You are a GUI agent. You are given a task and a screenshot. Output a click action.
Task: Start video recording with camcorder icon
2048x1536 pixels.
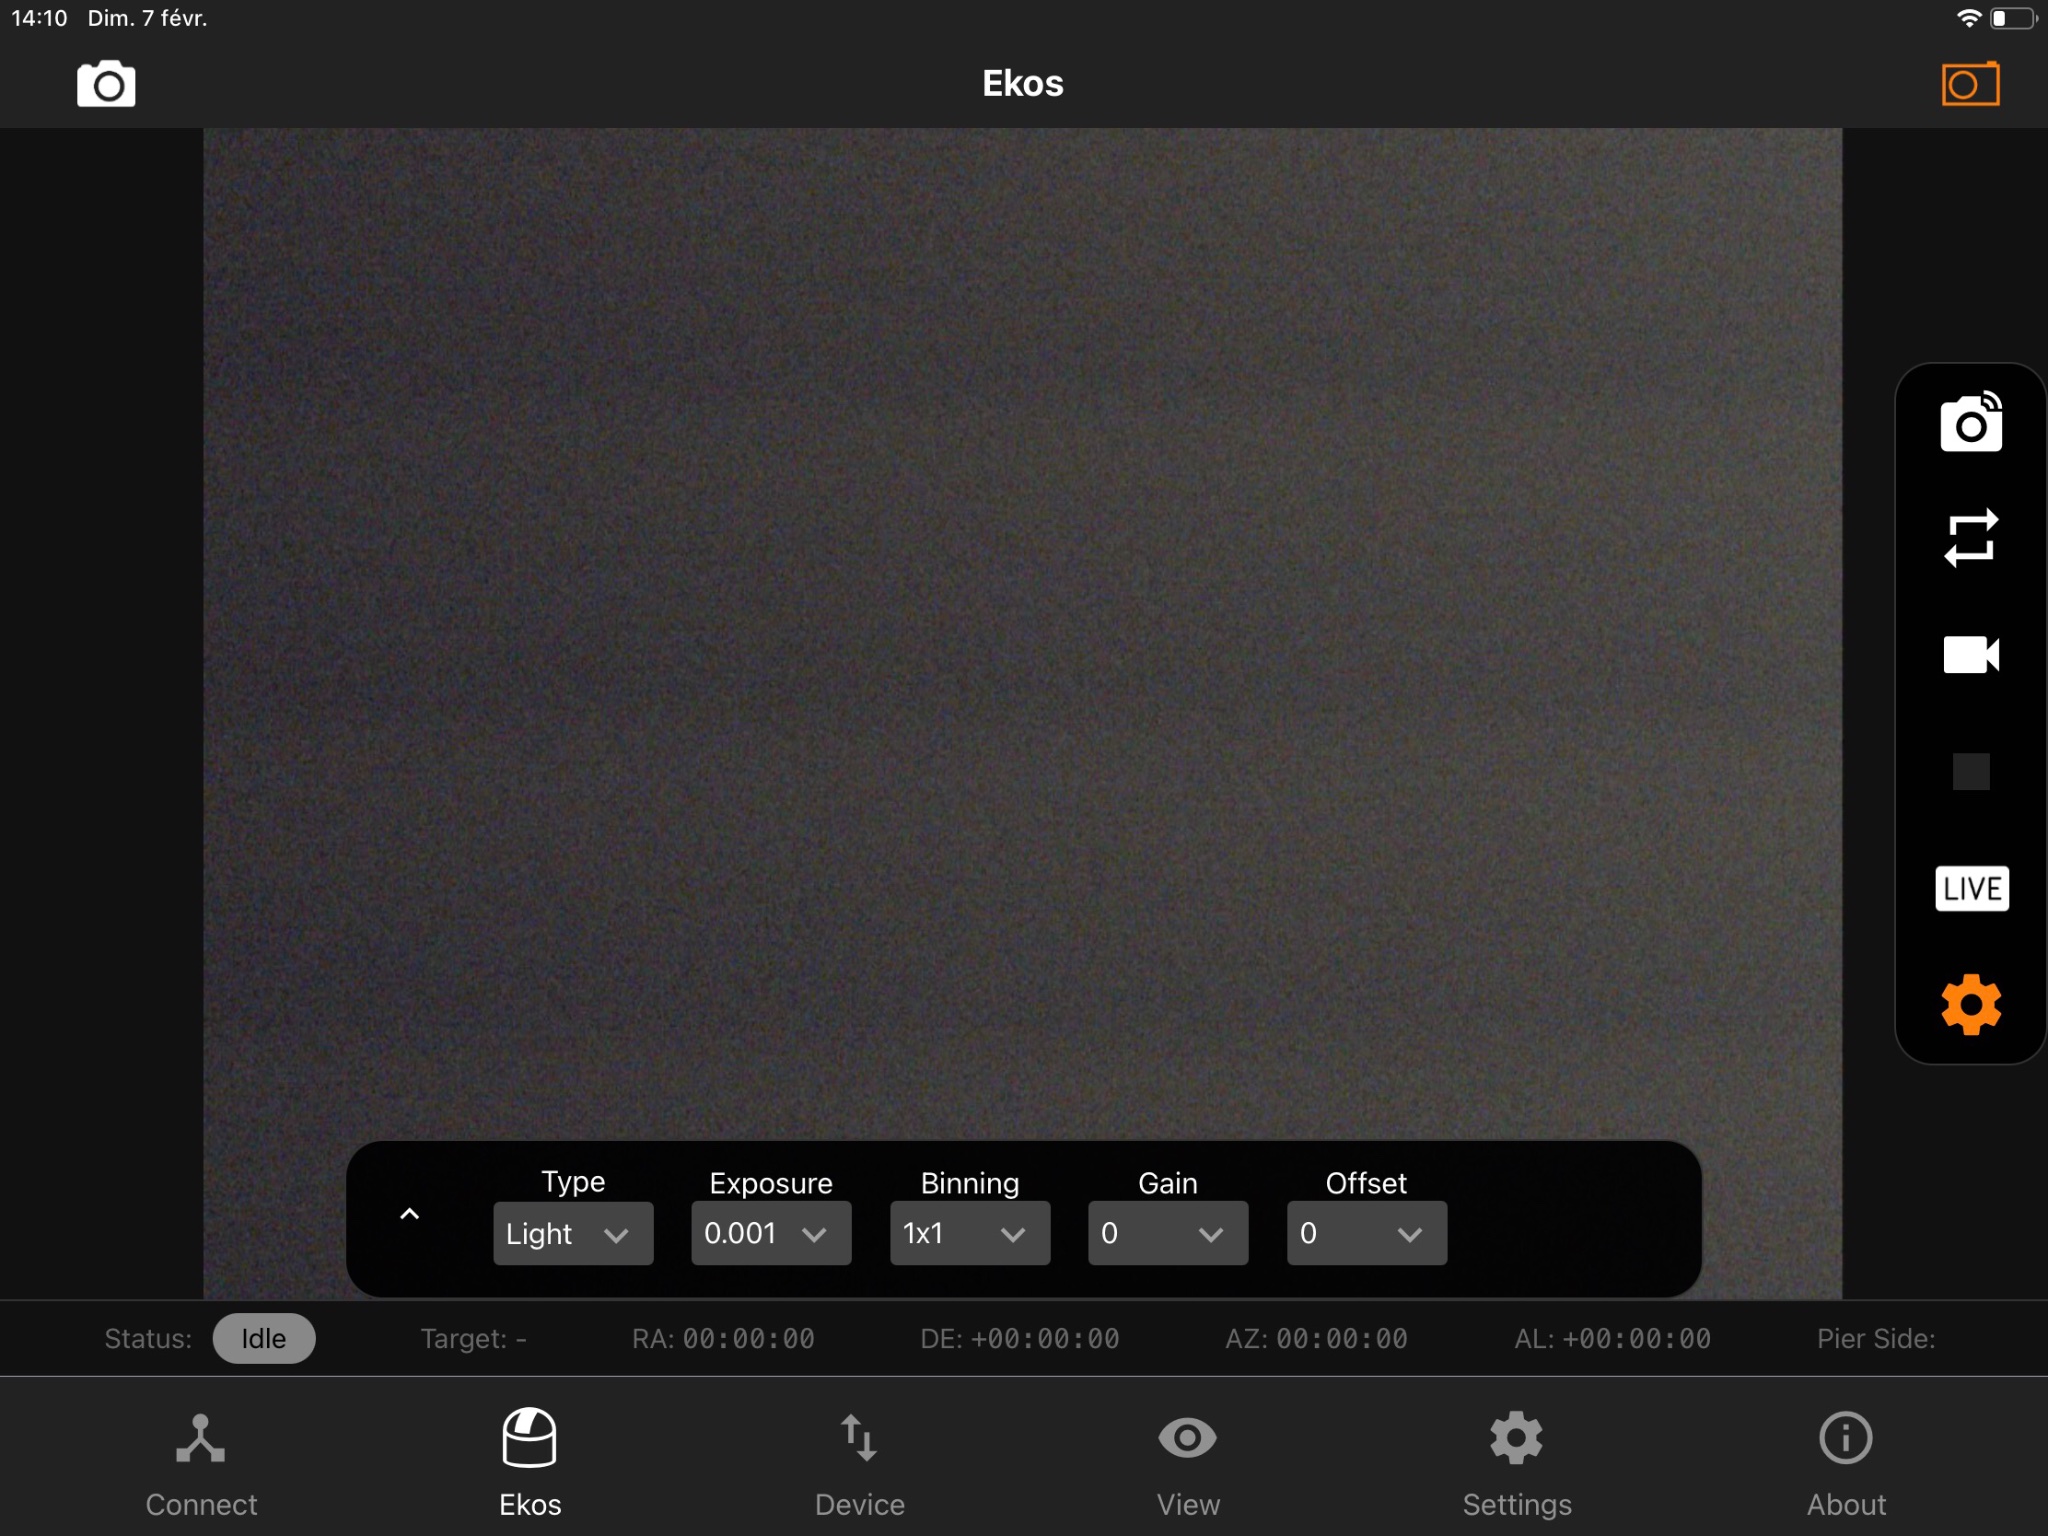coord(1971,655)
